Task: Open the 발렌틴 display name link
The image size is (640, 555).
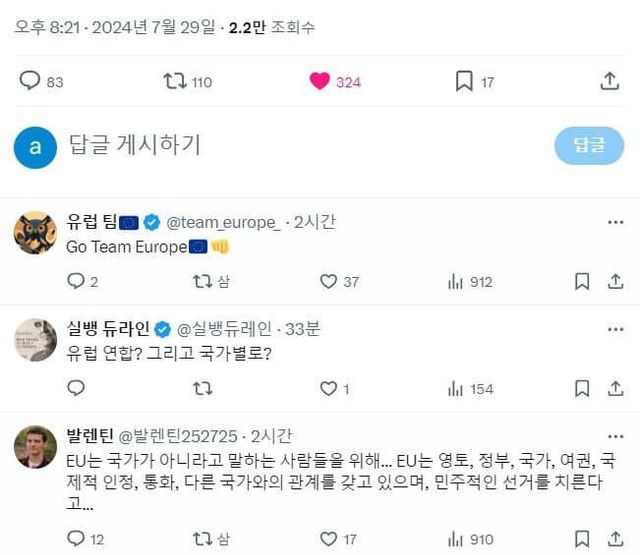Action: point(90,435)
